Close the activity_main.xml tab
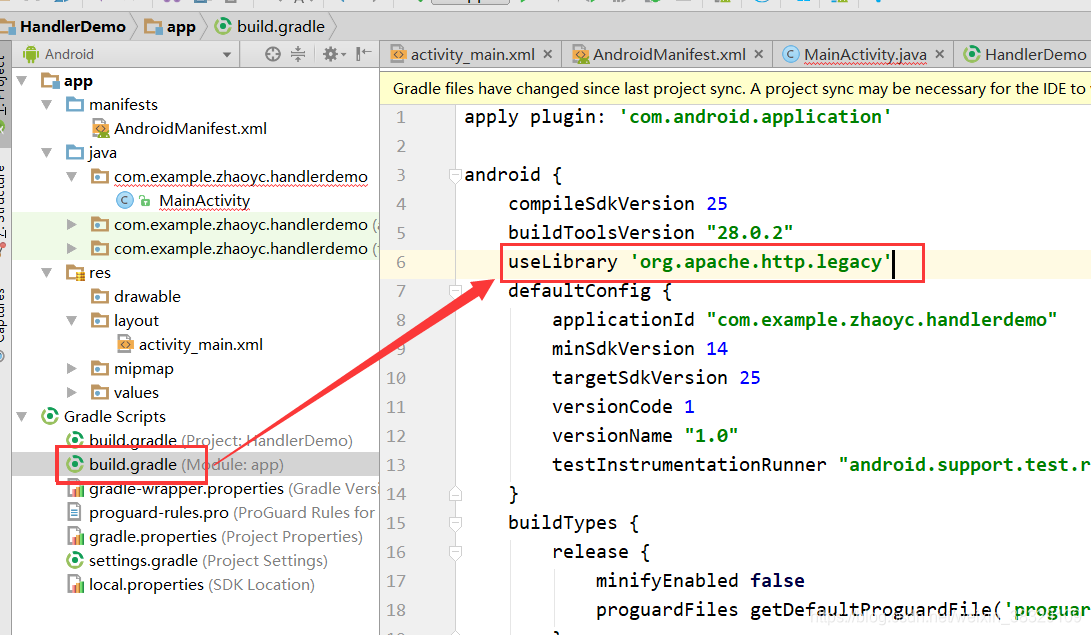The image size is (1091, 635). pyautogui.click(x=546, y=53)
